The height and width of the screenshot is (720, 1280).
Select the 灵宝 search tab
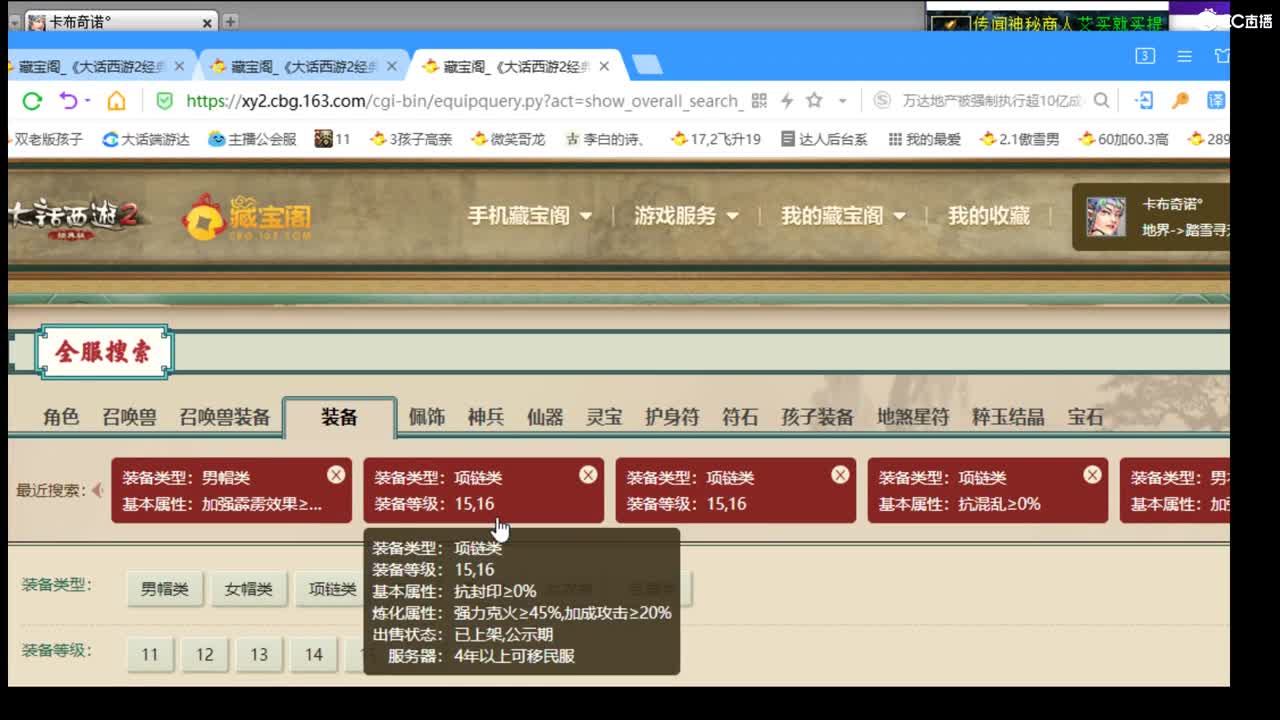tap(604, 417)
